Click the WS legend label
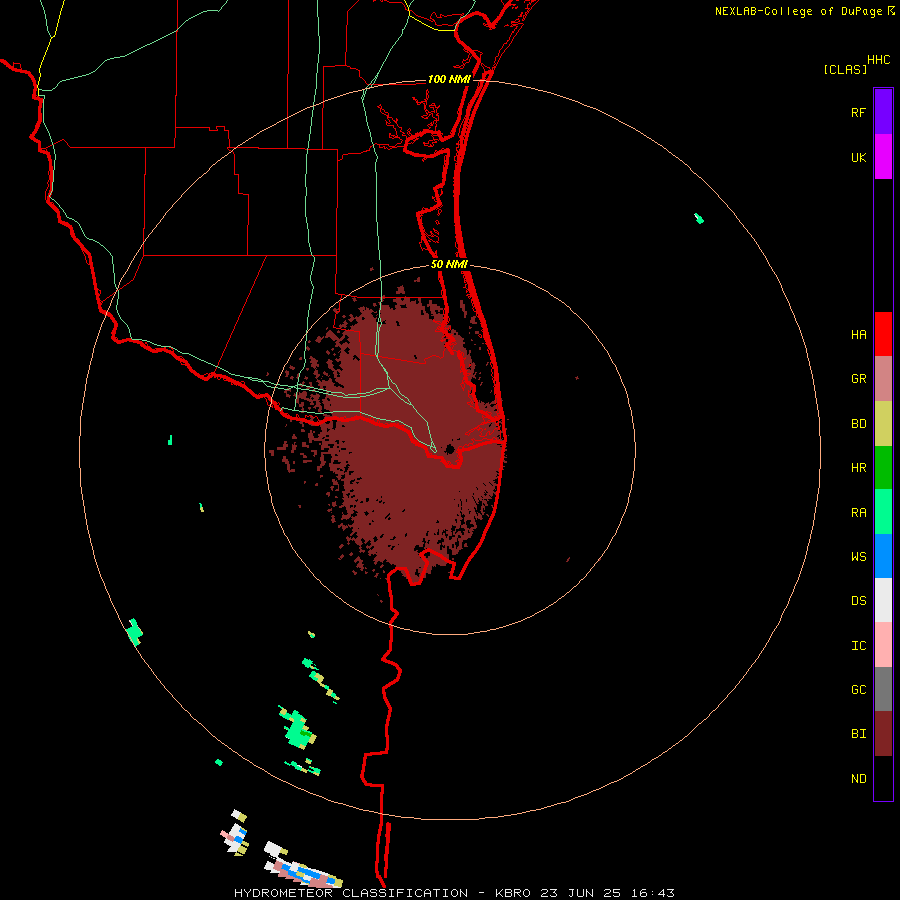Viewport: 900px width, 900px height. pyautogui.click(x=858, y=557)
